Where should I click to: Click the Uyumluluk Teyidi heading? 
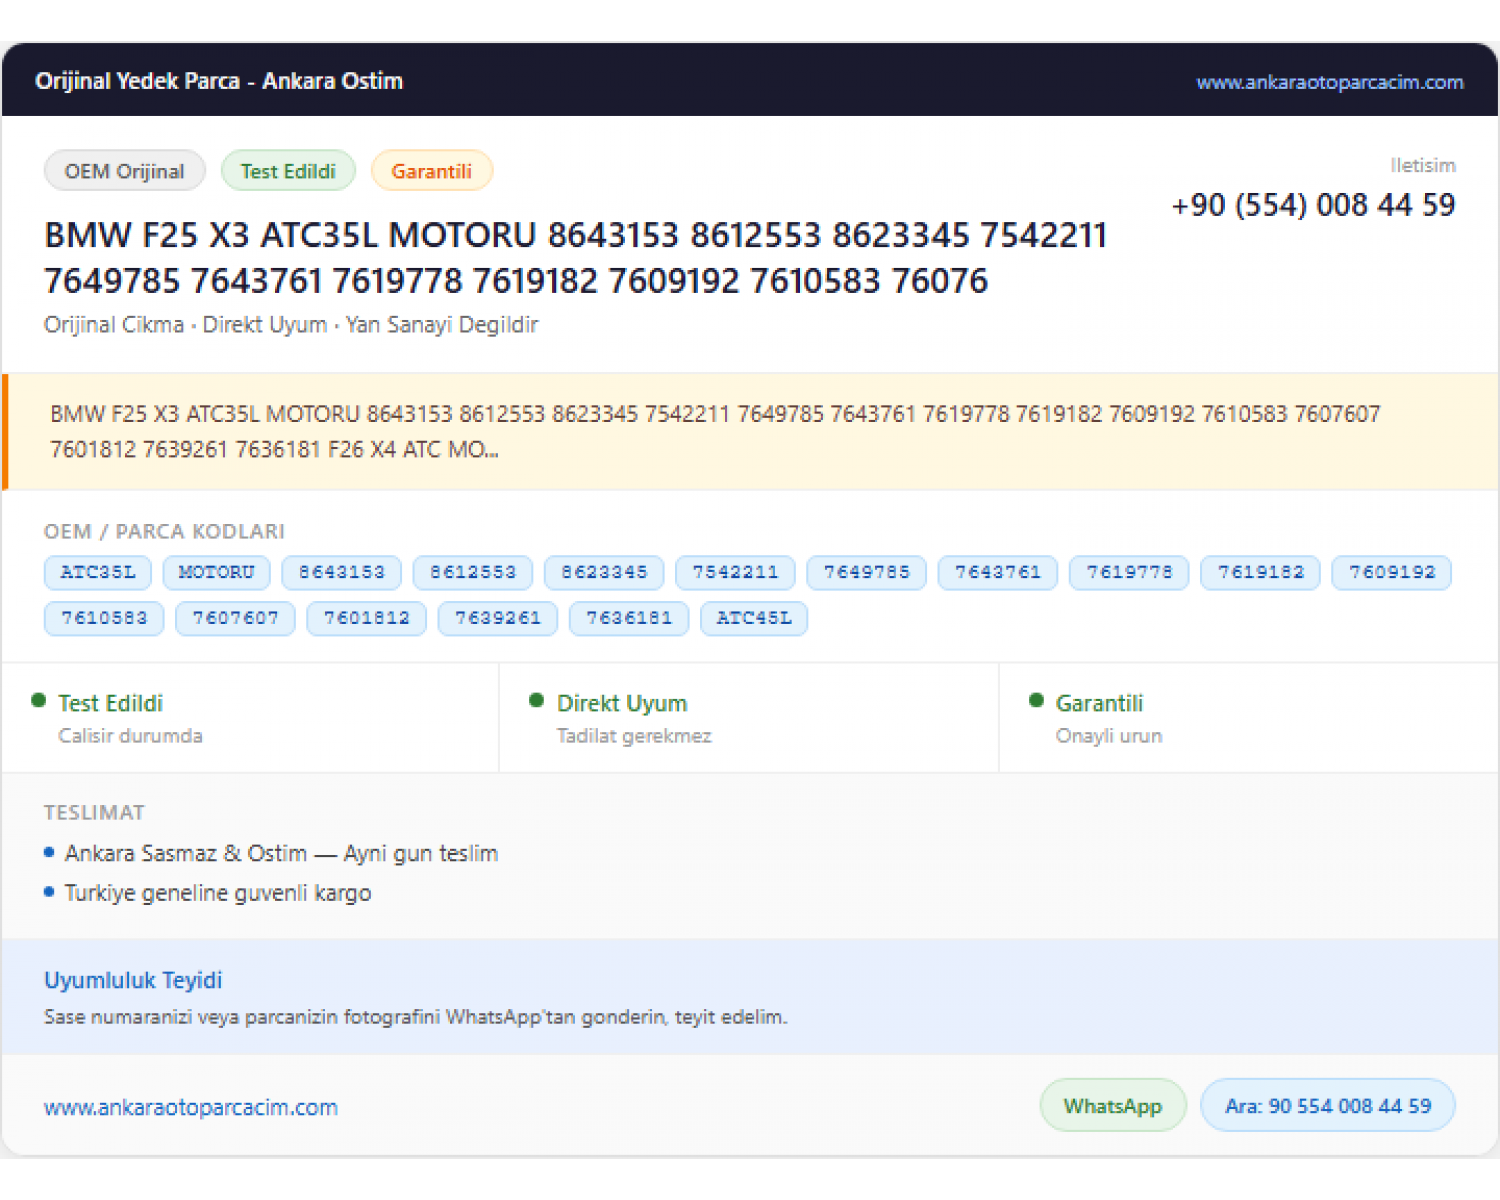[x=133, y=980]
